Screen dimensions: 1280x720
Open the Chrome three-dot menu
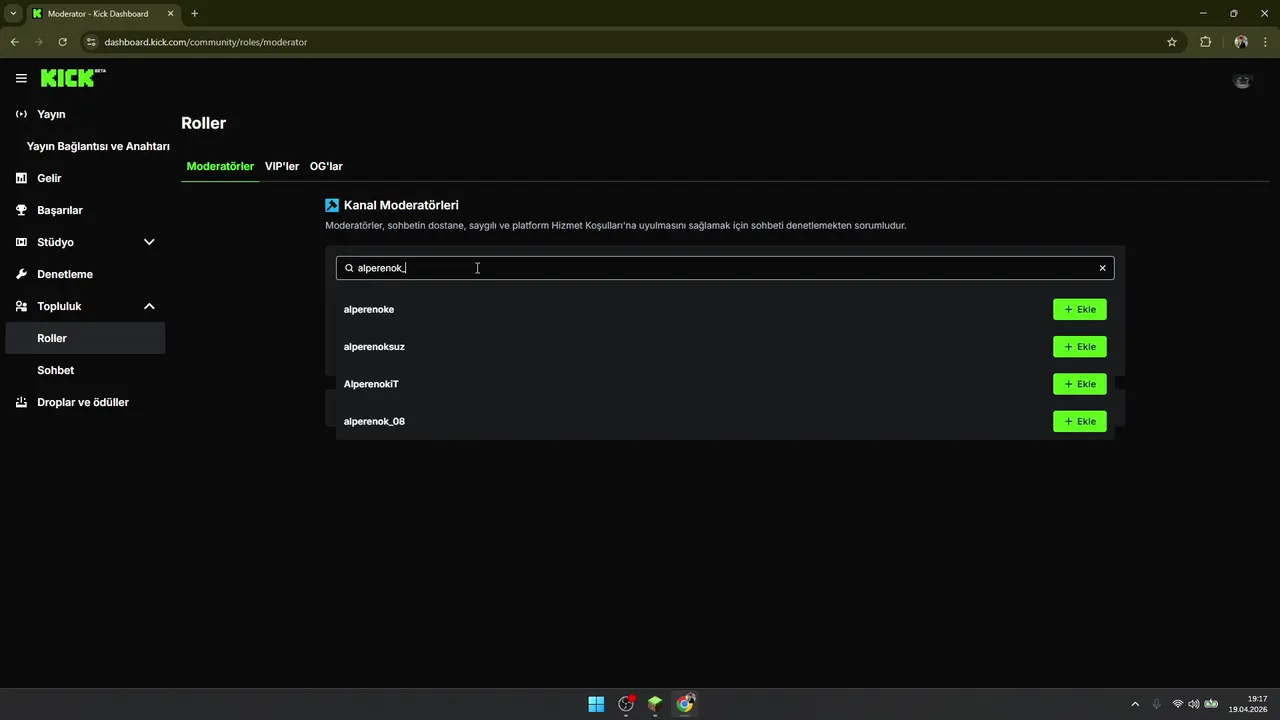(x=1265, y=42)
